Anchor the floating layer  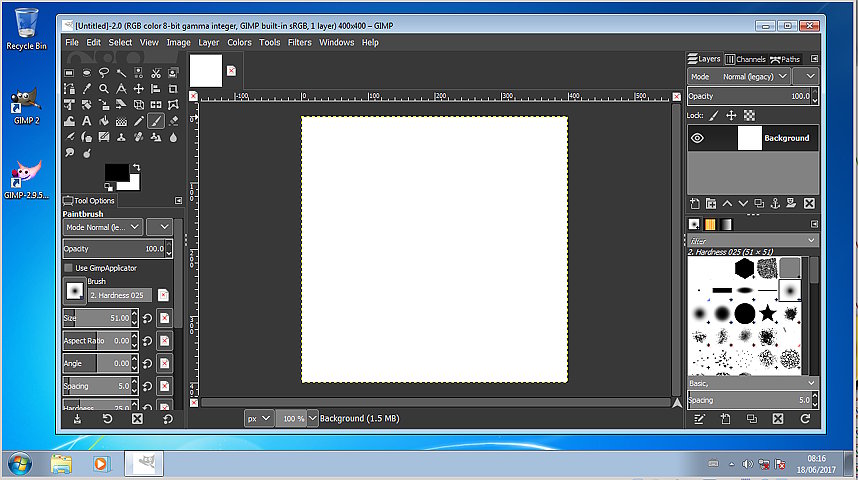click(x=775, y=204)
